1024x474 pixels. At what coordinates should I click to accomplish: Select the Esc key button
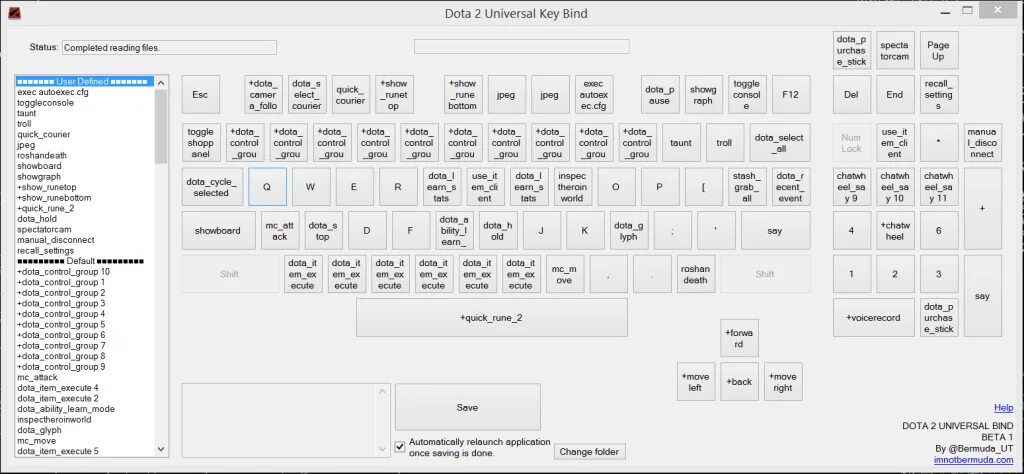tap(200, 95)
